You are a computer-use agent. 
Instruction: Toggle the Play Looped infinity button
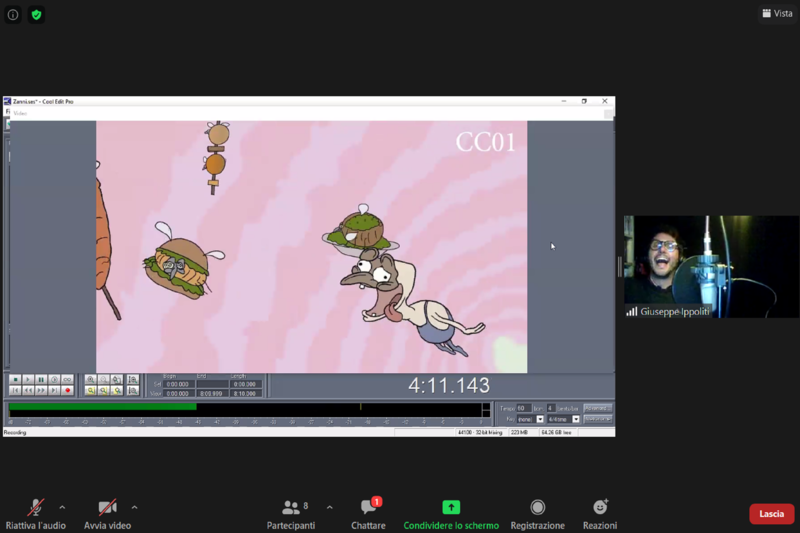[x=67, y=379]
